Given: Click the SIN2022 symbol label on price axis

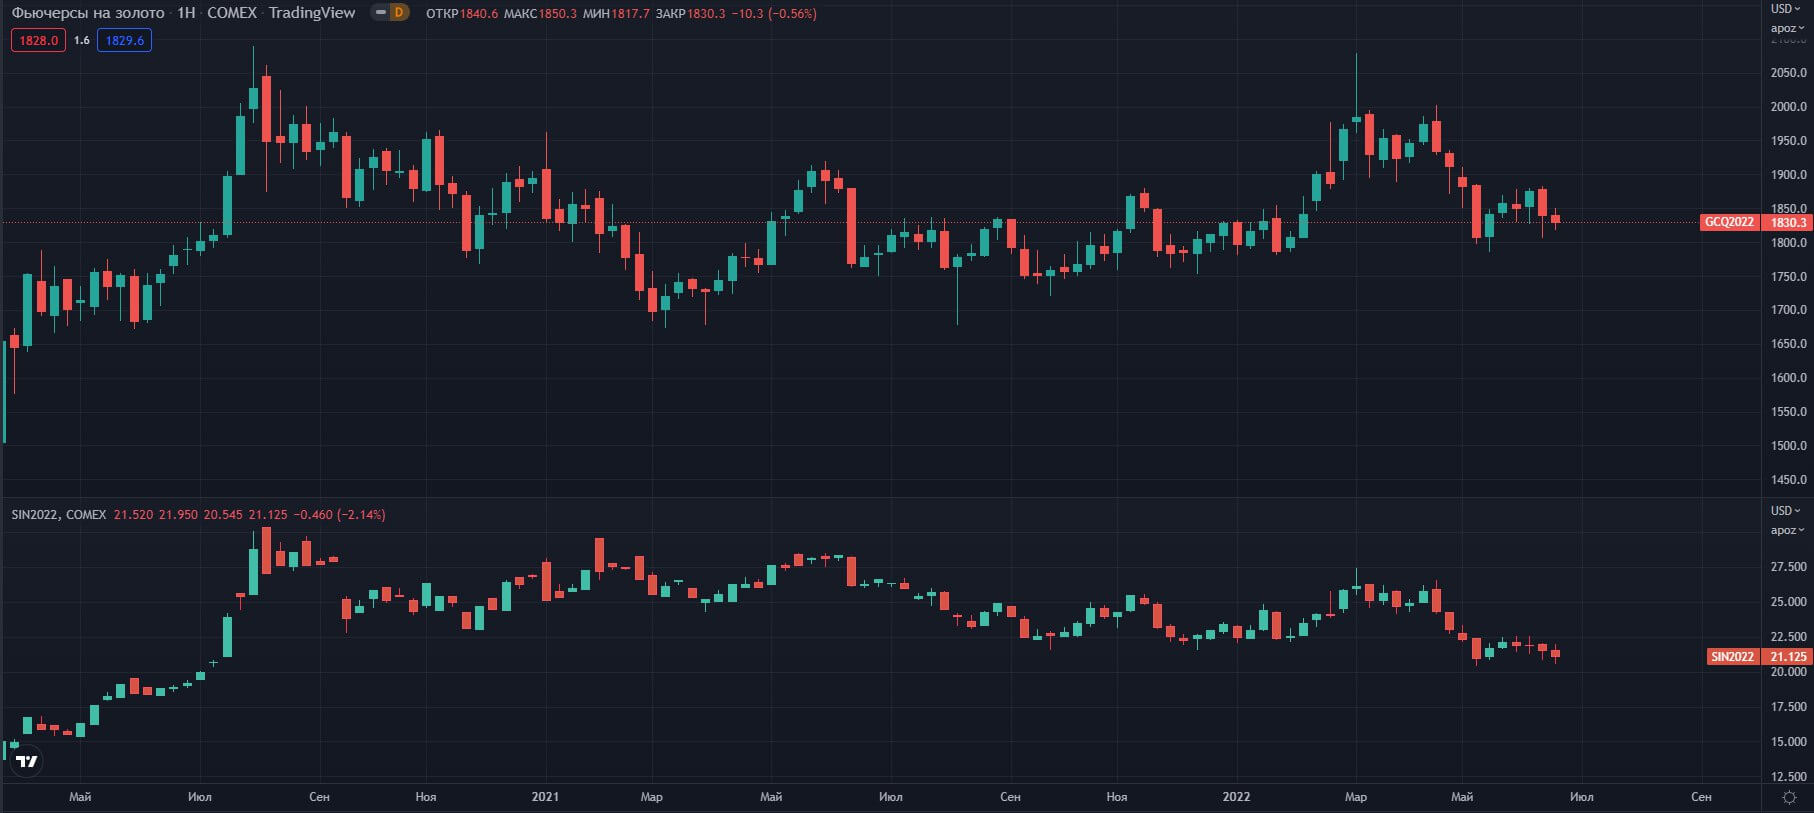Looking at the screenshot, I should pos(1732,657).
